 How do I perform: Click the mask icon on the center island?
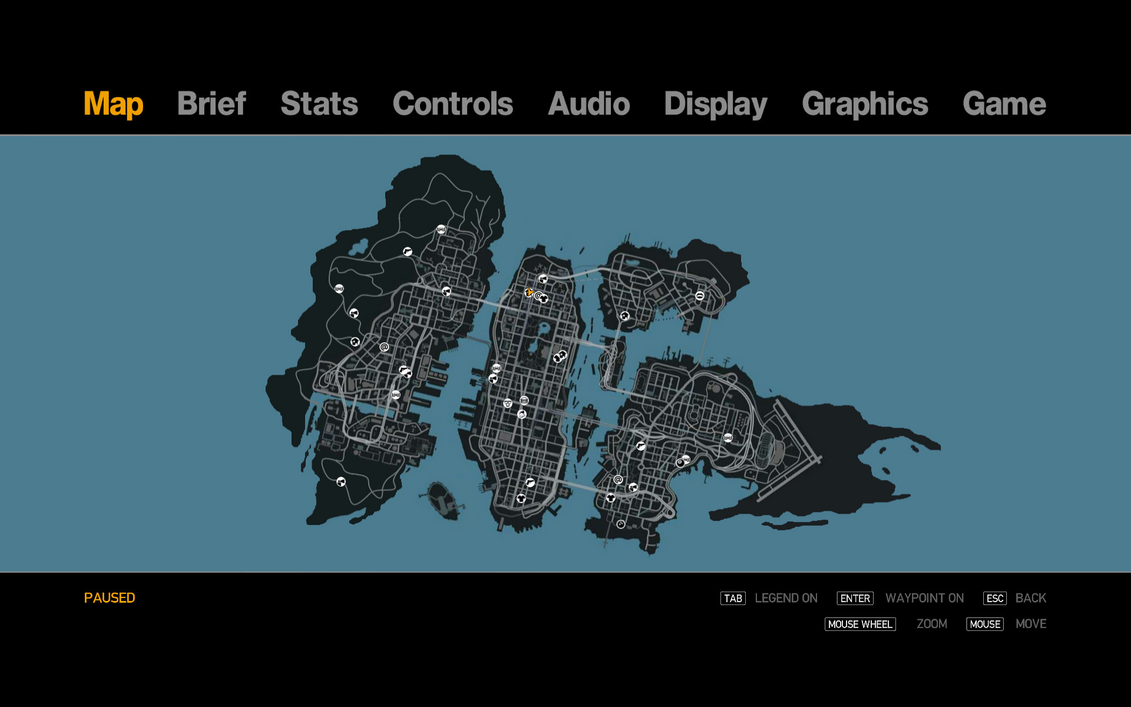tap(508, 403)
